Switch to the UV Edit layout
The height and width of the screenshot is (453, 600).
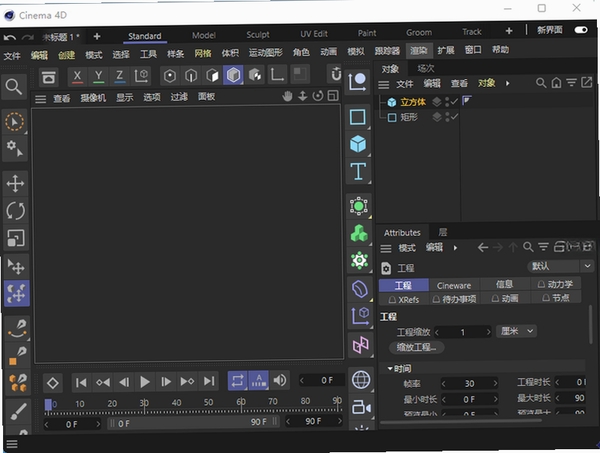coord(314,34)
